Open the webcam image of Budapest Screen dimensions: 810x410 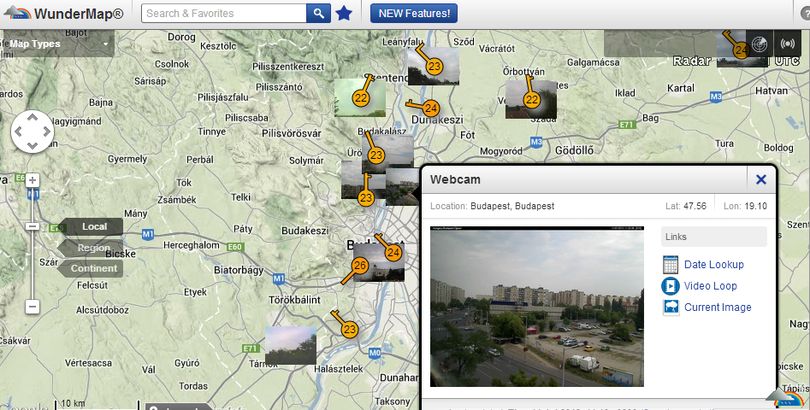537,306
